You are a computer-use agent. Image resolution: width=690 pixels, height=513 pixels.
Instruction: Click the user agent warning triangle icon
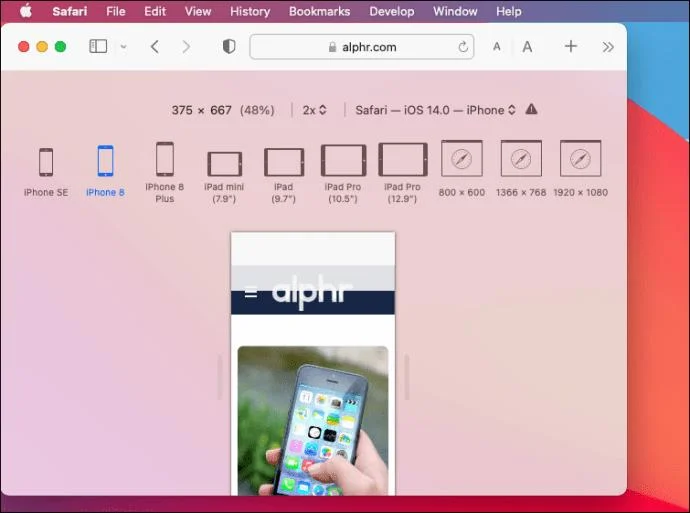point(531,109)
